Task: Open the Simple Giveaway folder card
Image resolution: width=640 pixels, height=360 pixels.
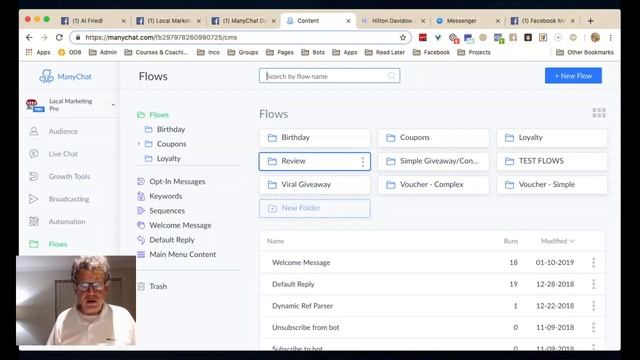Action: (433, 161)
